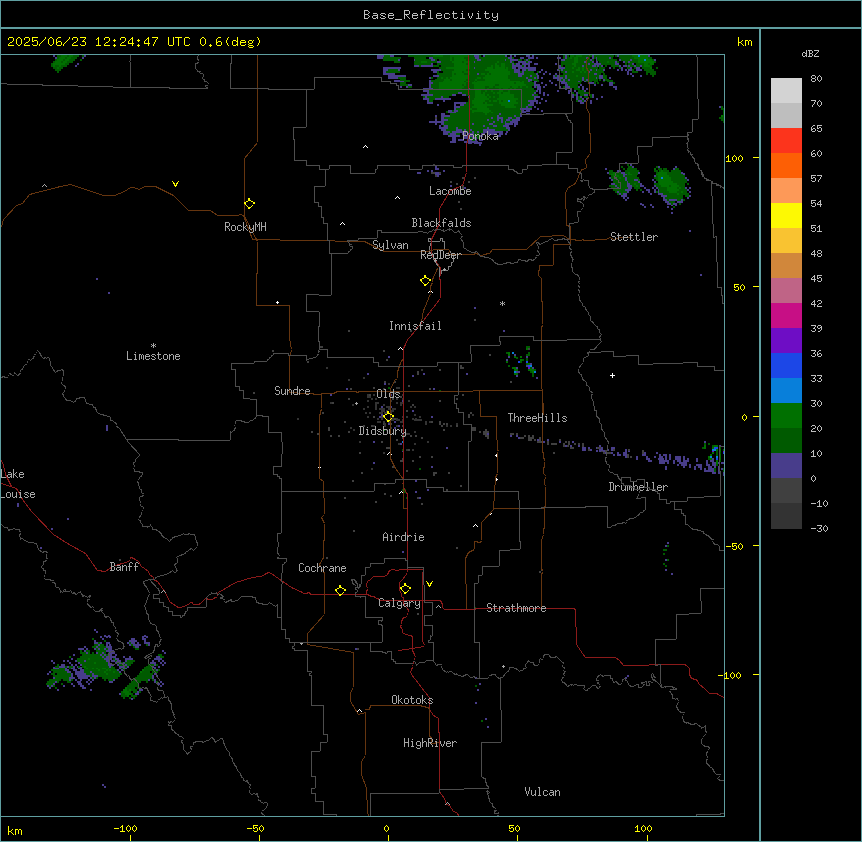
Task: Click the green storm cell northeast of Stettler
Action: coord(671,184)
